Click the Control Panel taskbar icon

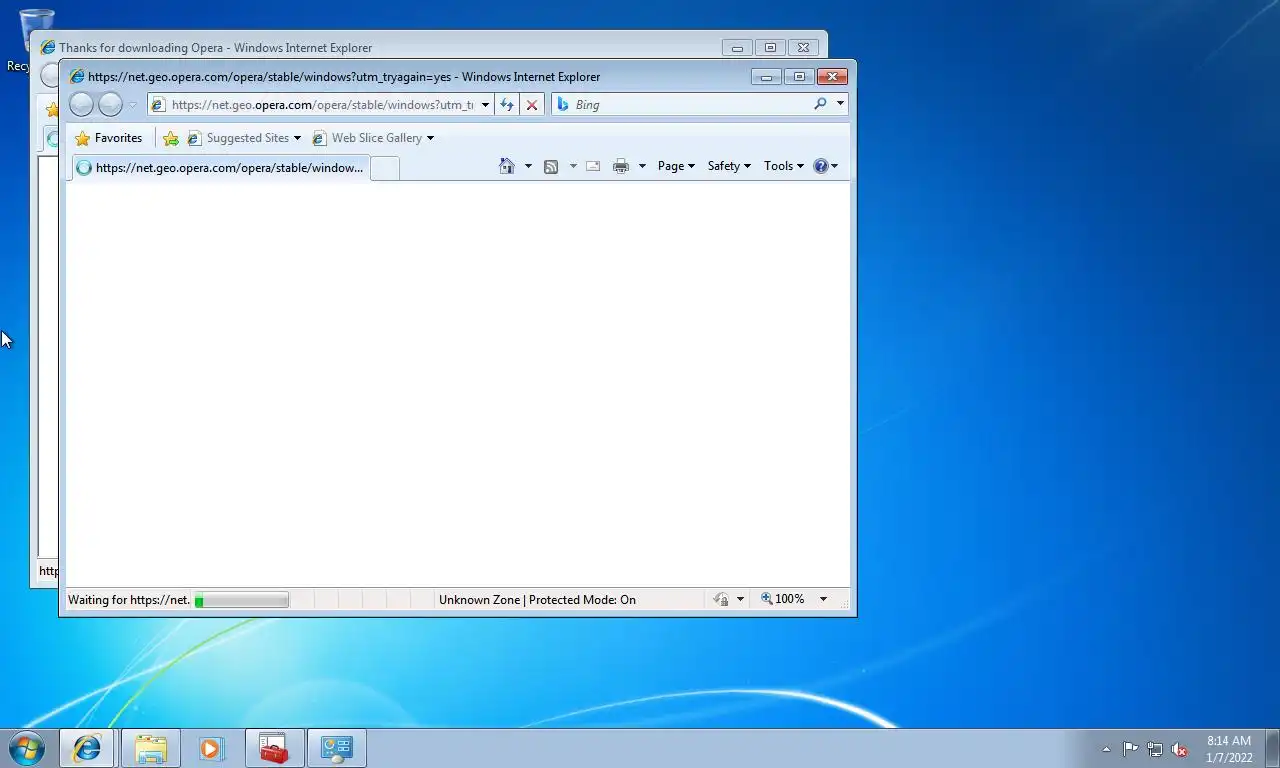(337, 748)
